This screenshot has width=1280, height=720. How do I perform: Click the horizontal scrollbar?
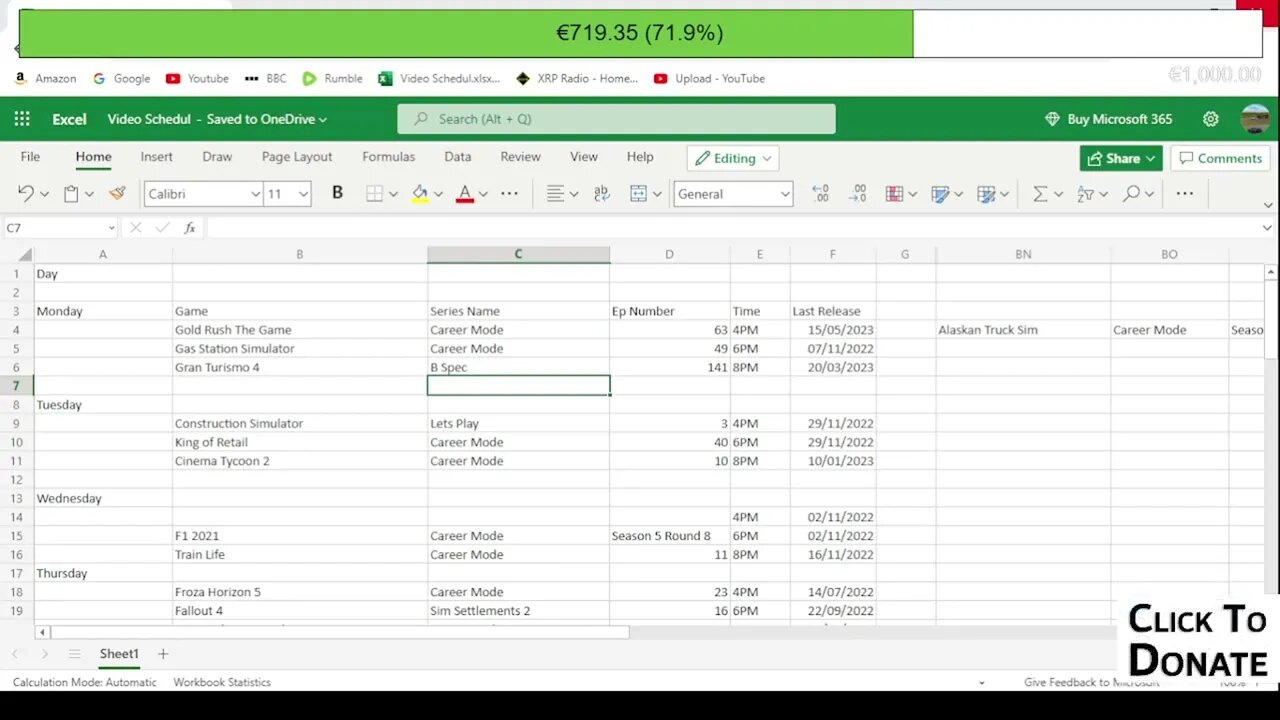[340, 632]
